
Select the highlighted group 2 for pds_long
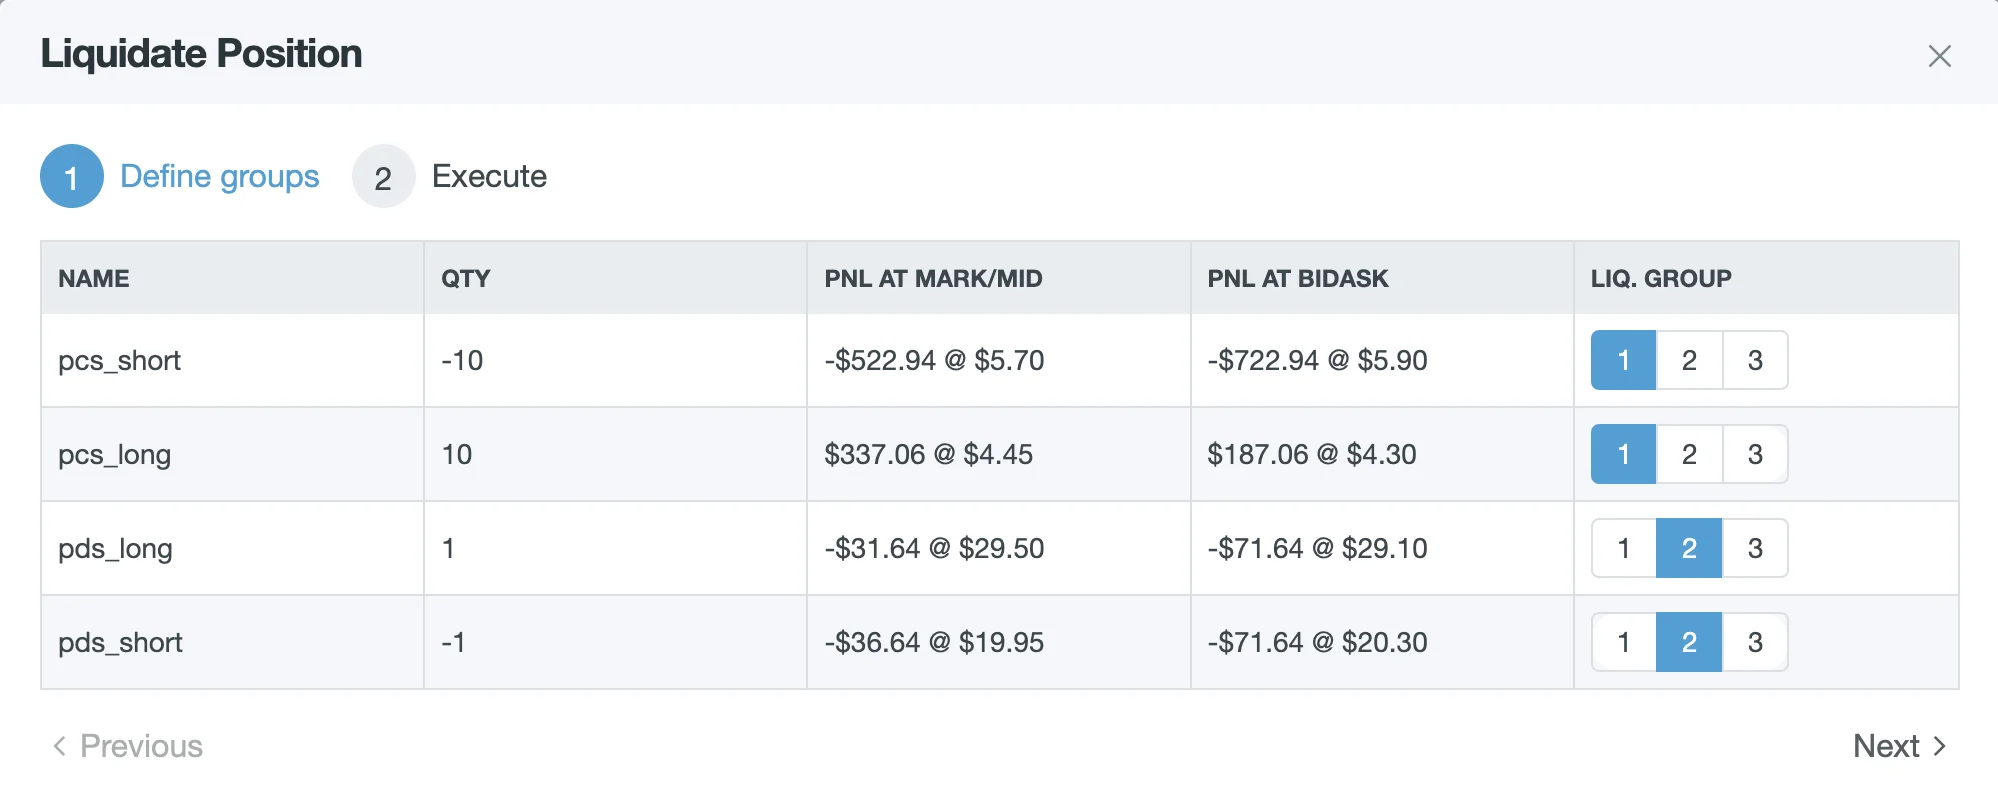coord(1688,548)
